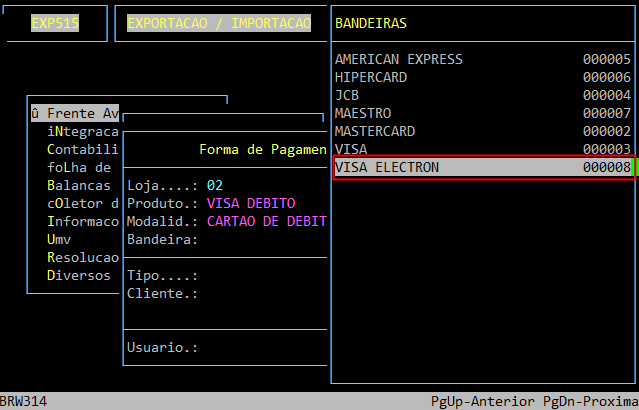Image resolution: width=639 pixels, height=410 pixels.
Task: Choose HIPERCARD card brand entry
Action: tap(370, 77)
